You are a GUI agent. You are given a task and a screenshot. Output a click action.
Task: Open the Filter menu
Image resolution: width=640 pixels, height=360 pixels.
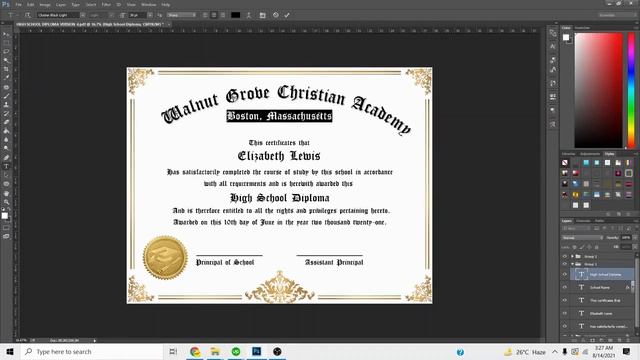pyautogui.click(x=106, y=4)
